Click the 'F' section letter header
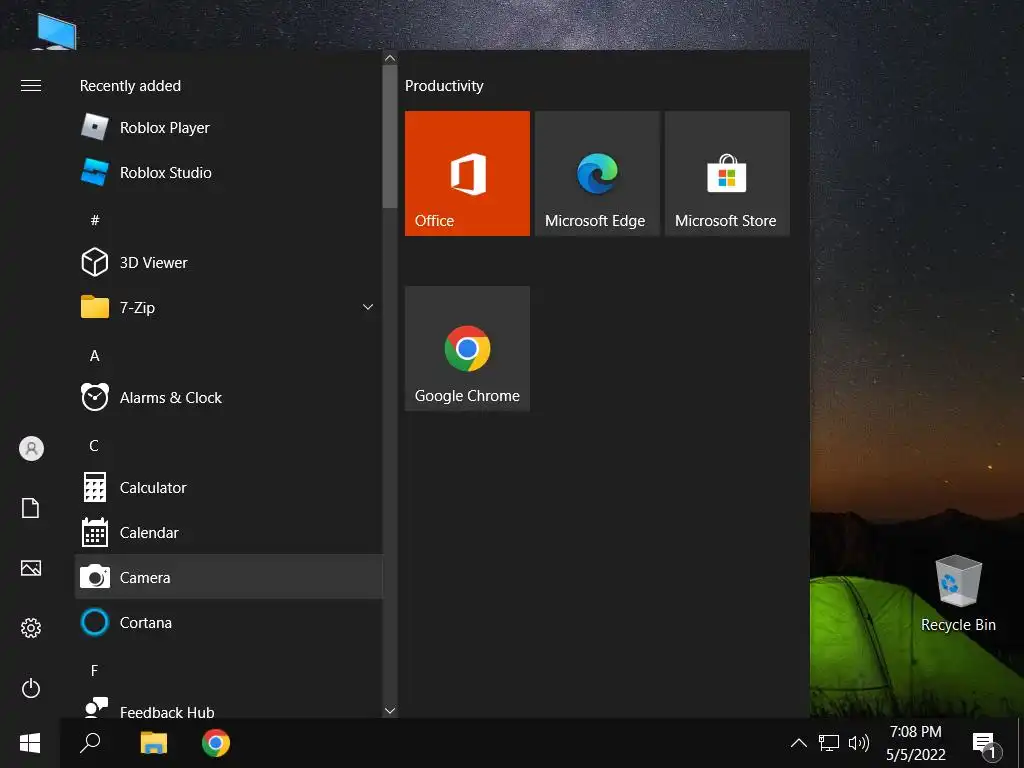 click(x=94, y=671)
